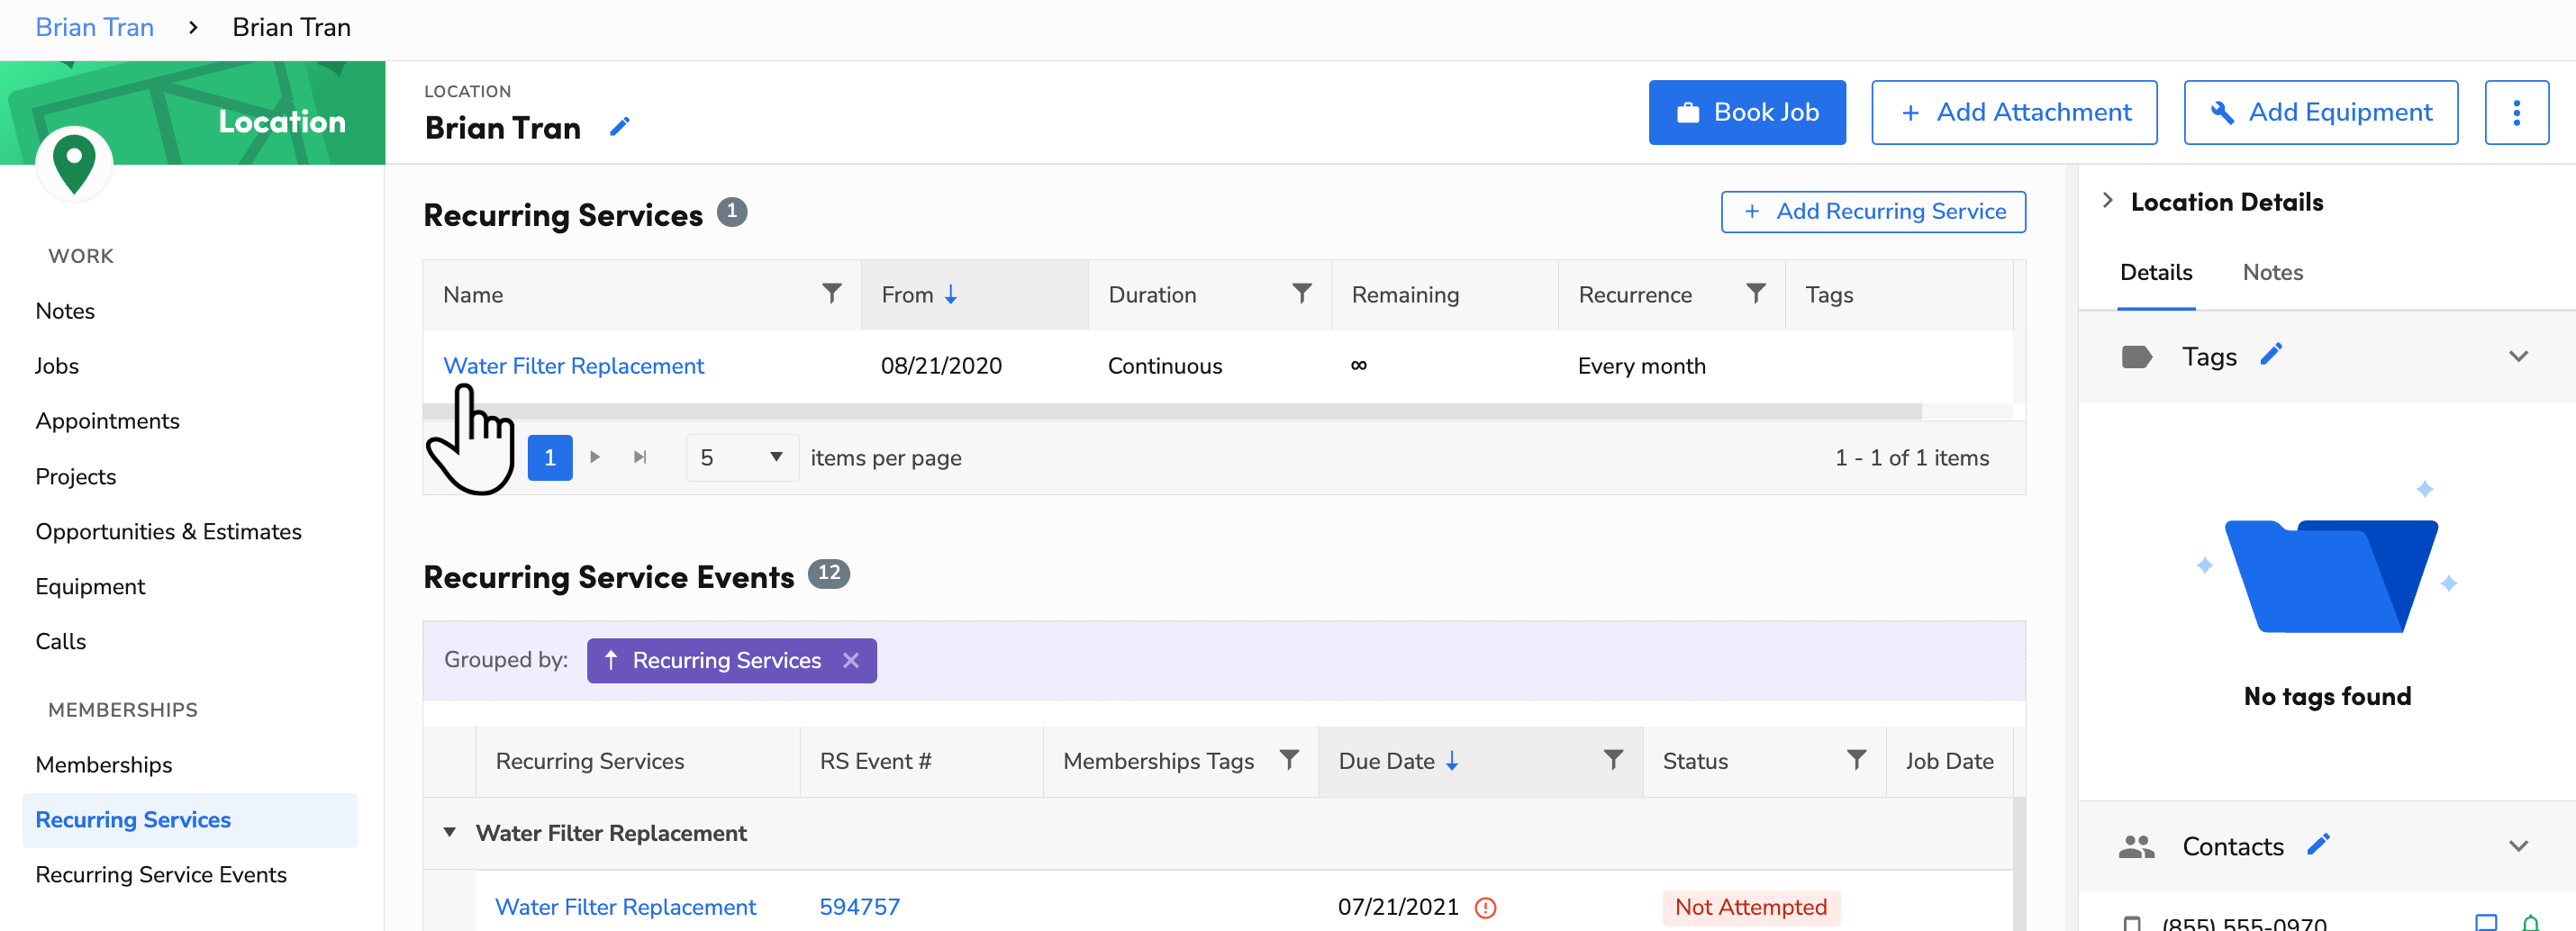Remove the Recurring Services grouping chip
The image size is (2576, 931).
[x=851, y=660]
